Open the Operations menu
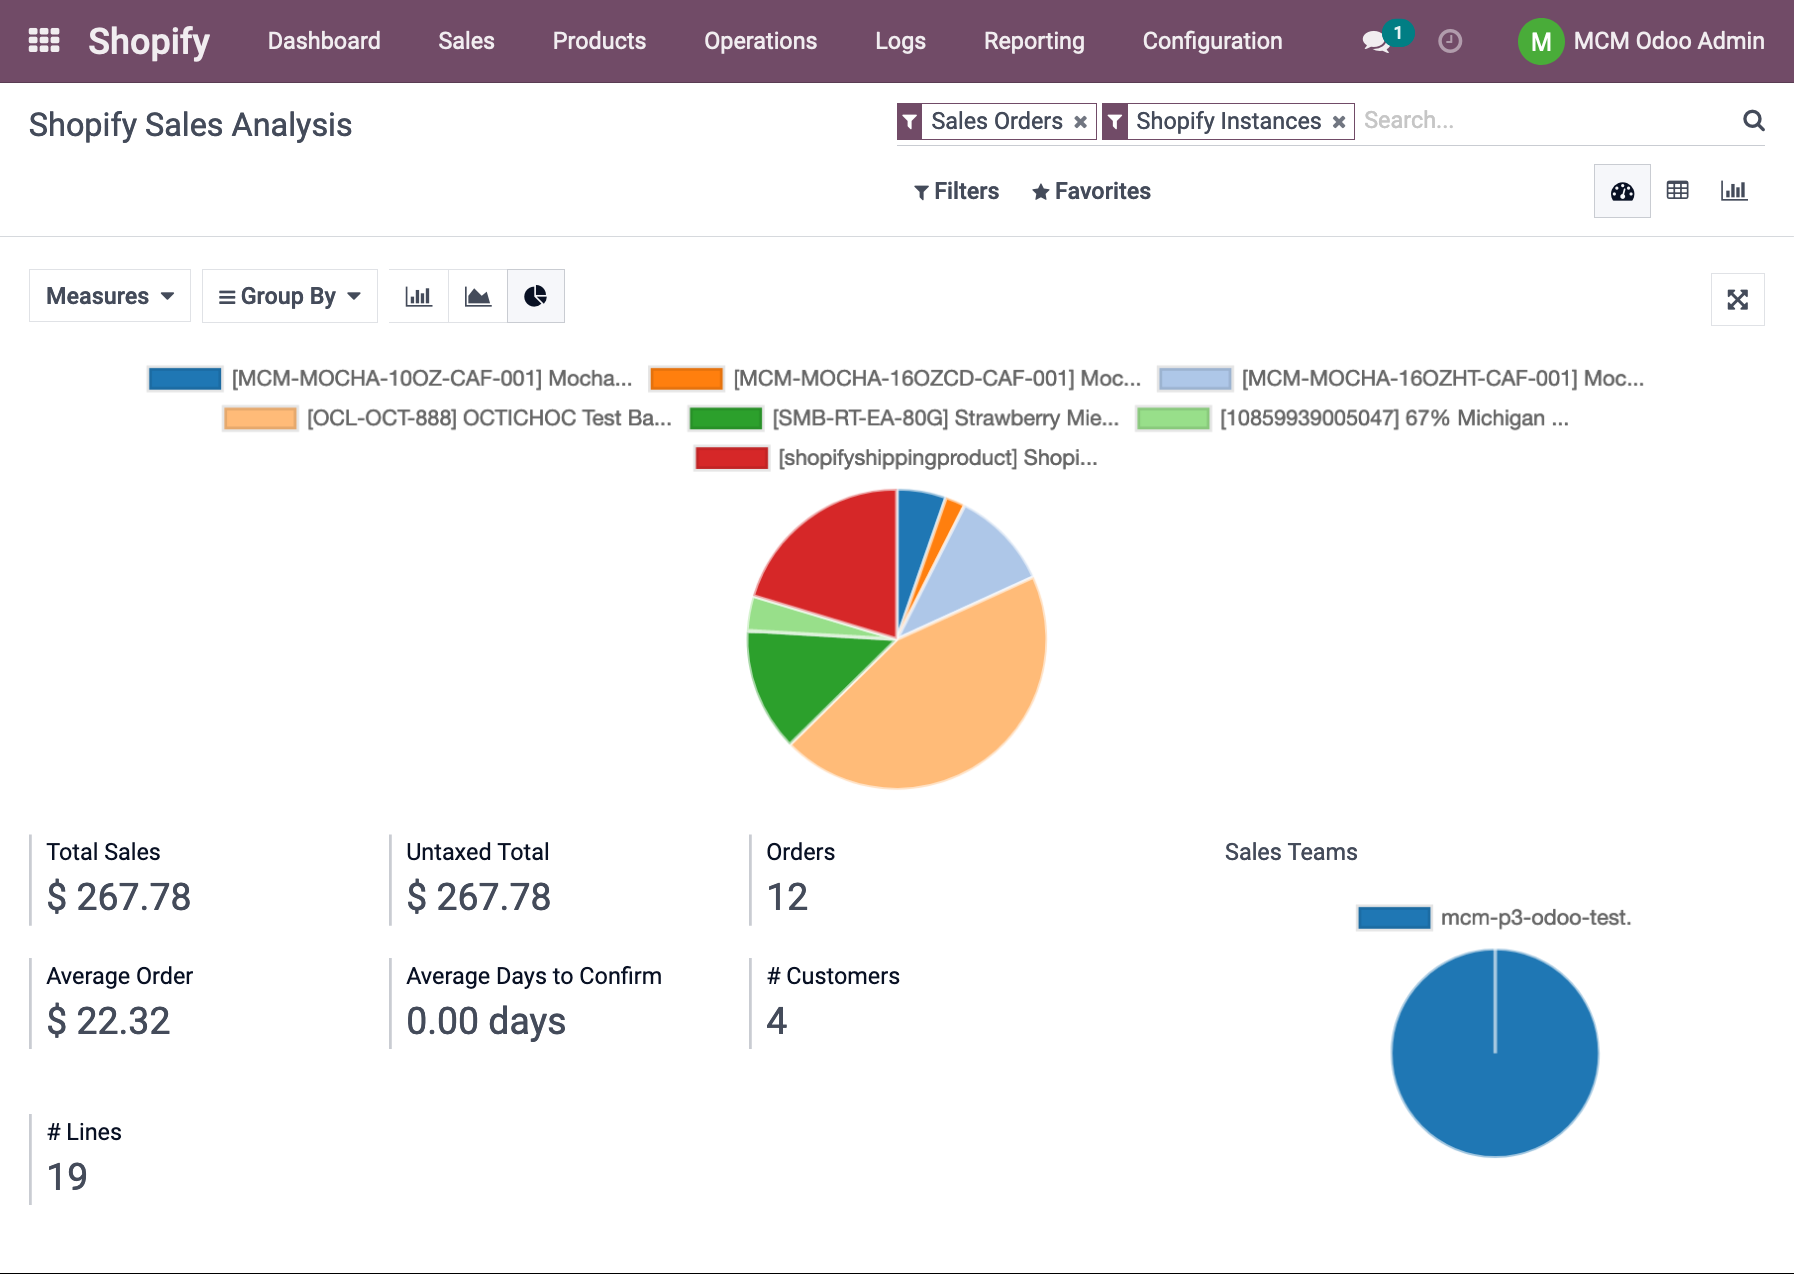This screenshot has width=1812, height=1285. [760, 41]
